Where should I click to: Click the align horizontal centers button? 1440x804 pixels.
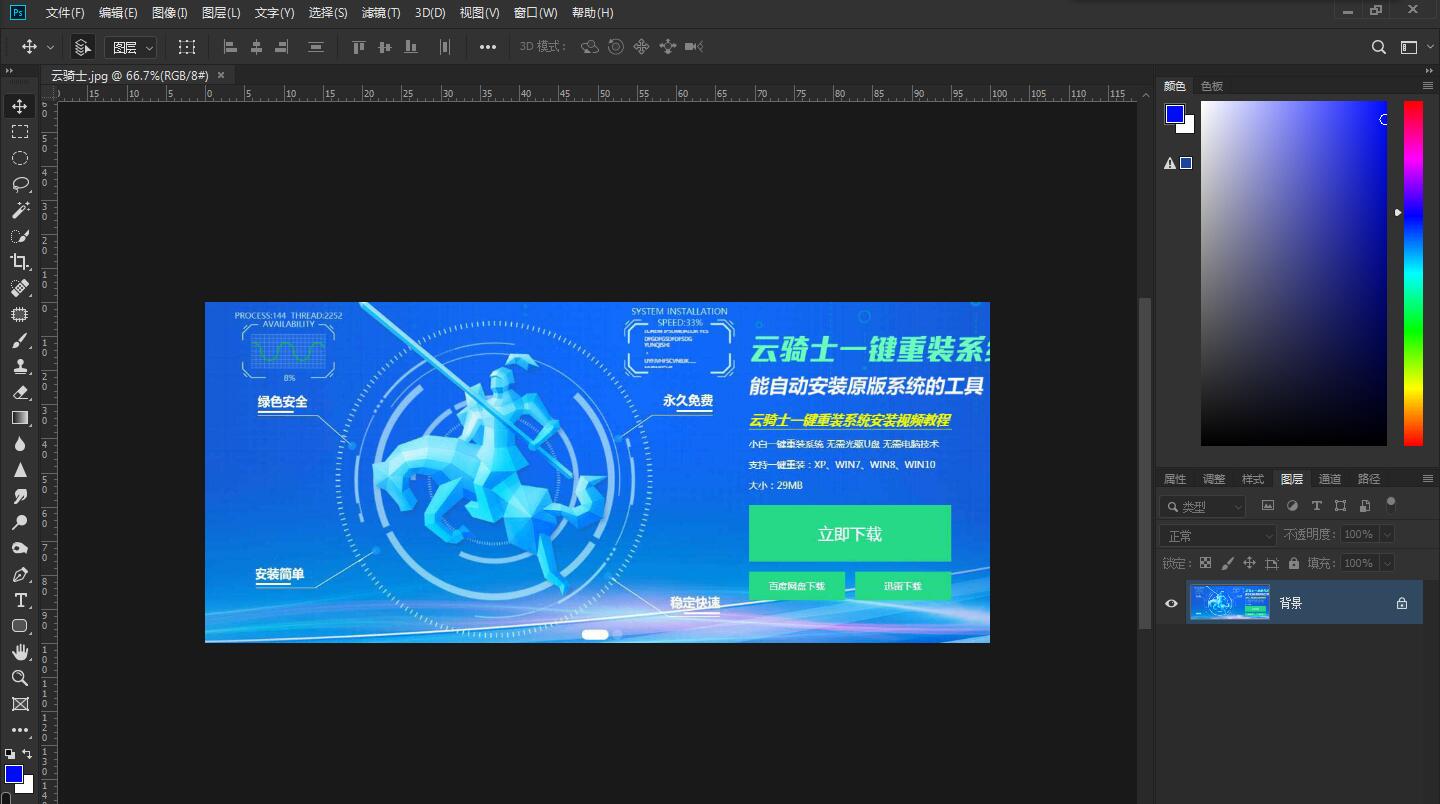pos(255,46)
